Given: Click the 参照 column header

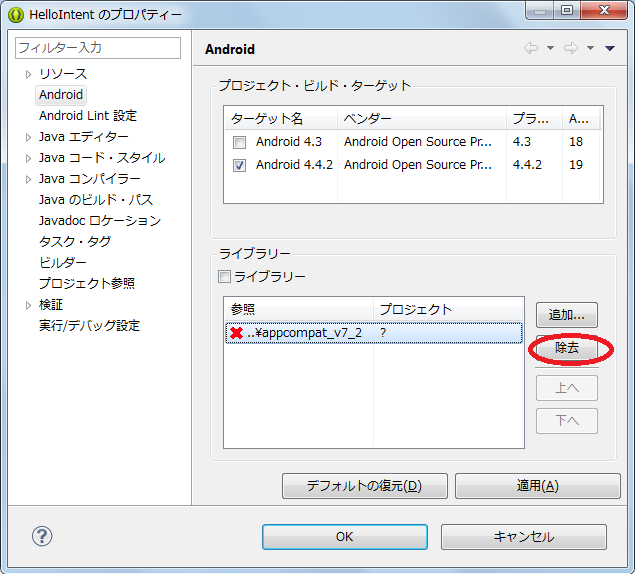Looking at the screenshot, I should point(299,310).
